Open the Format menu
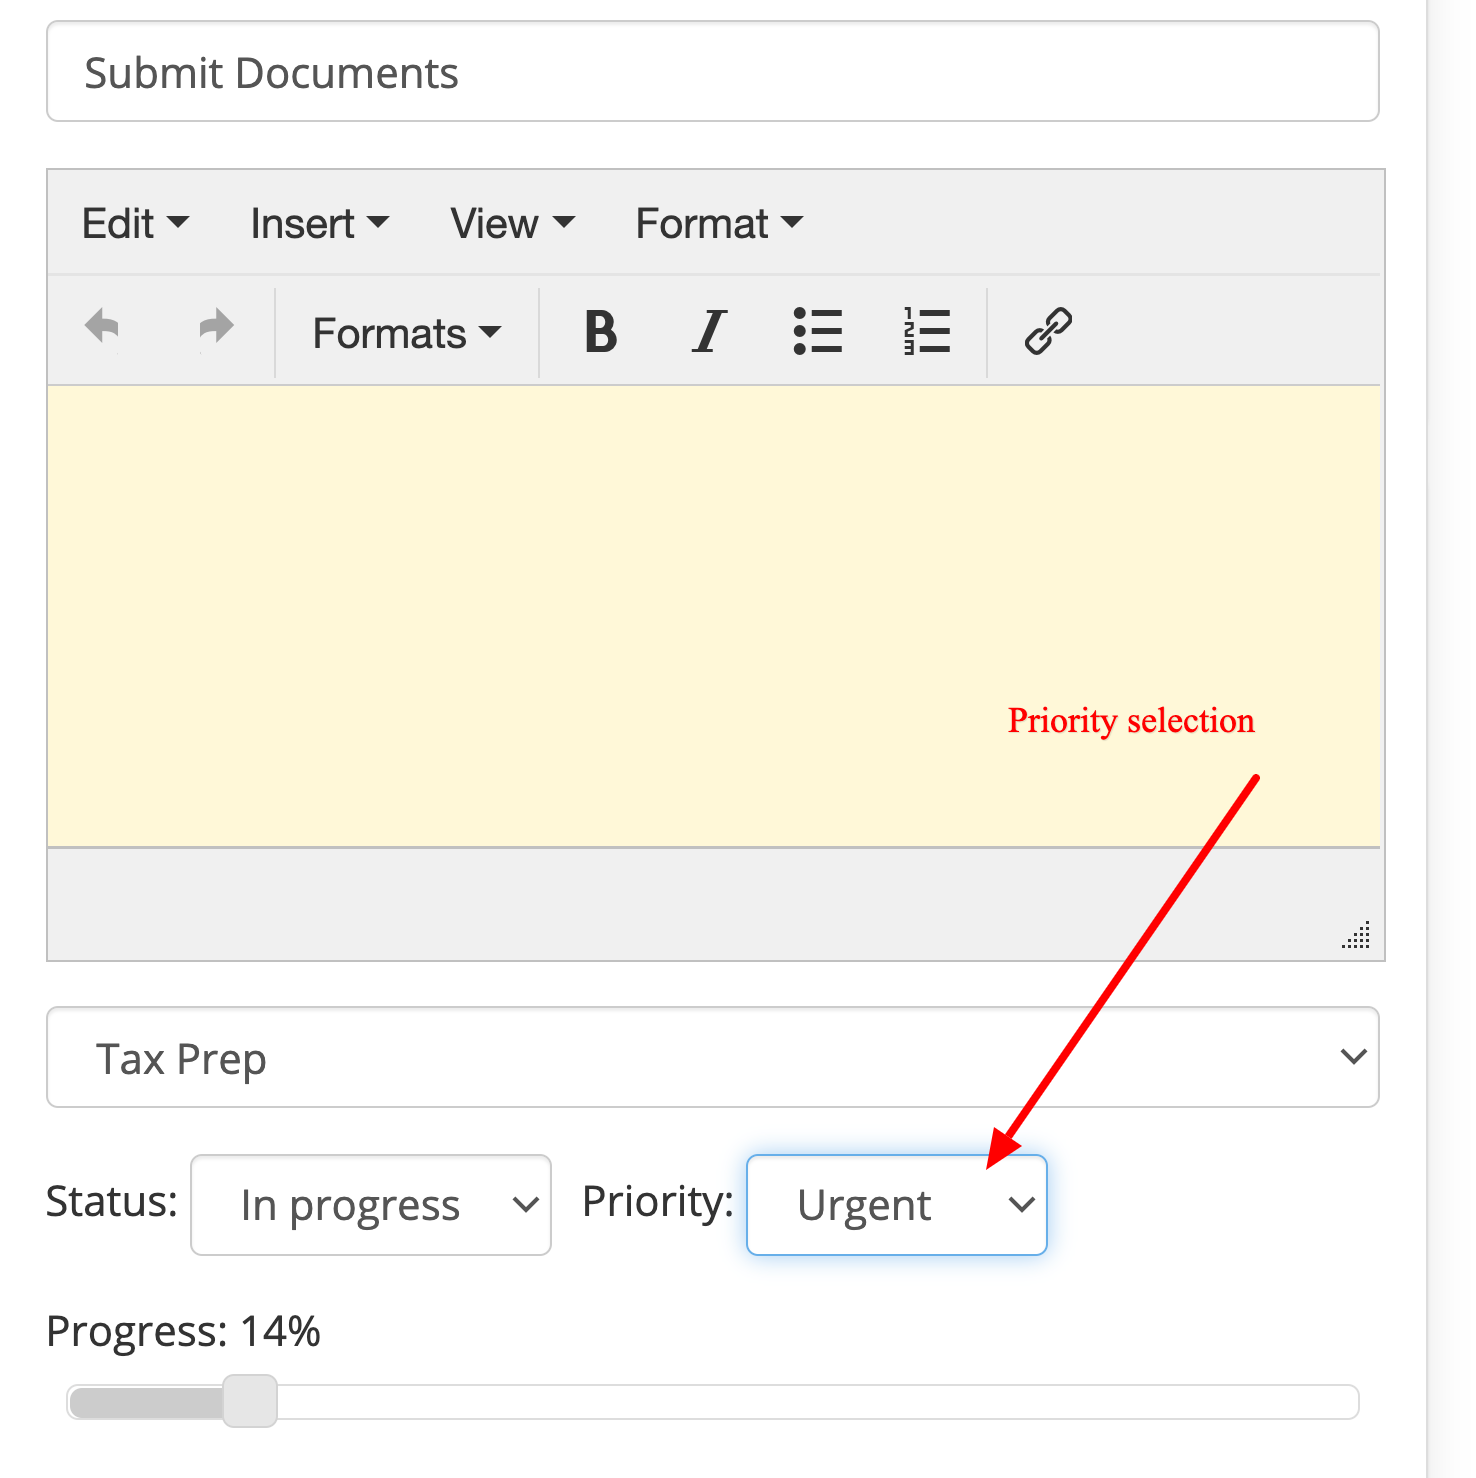Screen dimensions: 1476x1478 tap(719, 223)
